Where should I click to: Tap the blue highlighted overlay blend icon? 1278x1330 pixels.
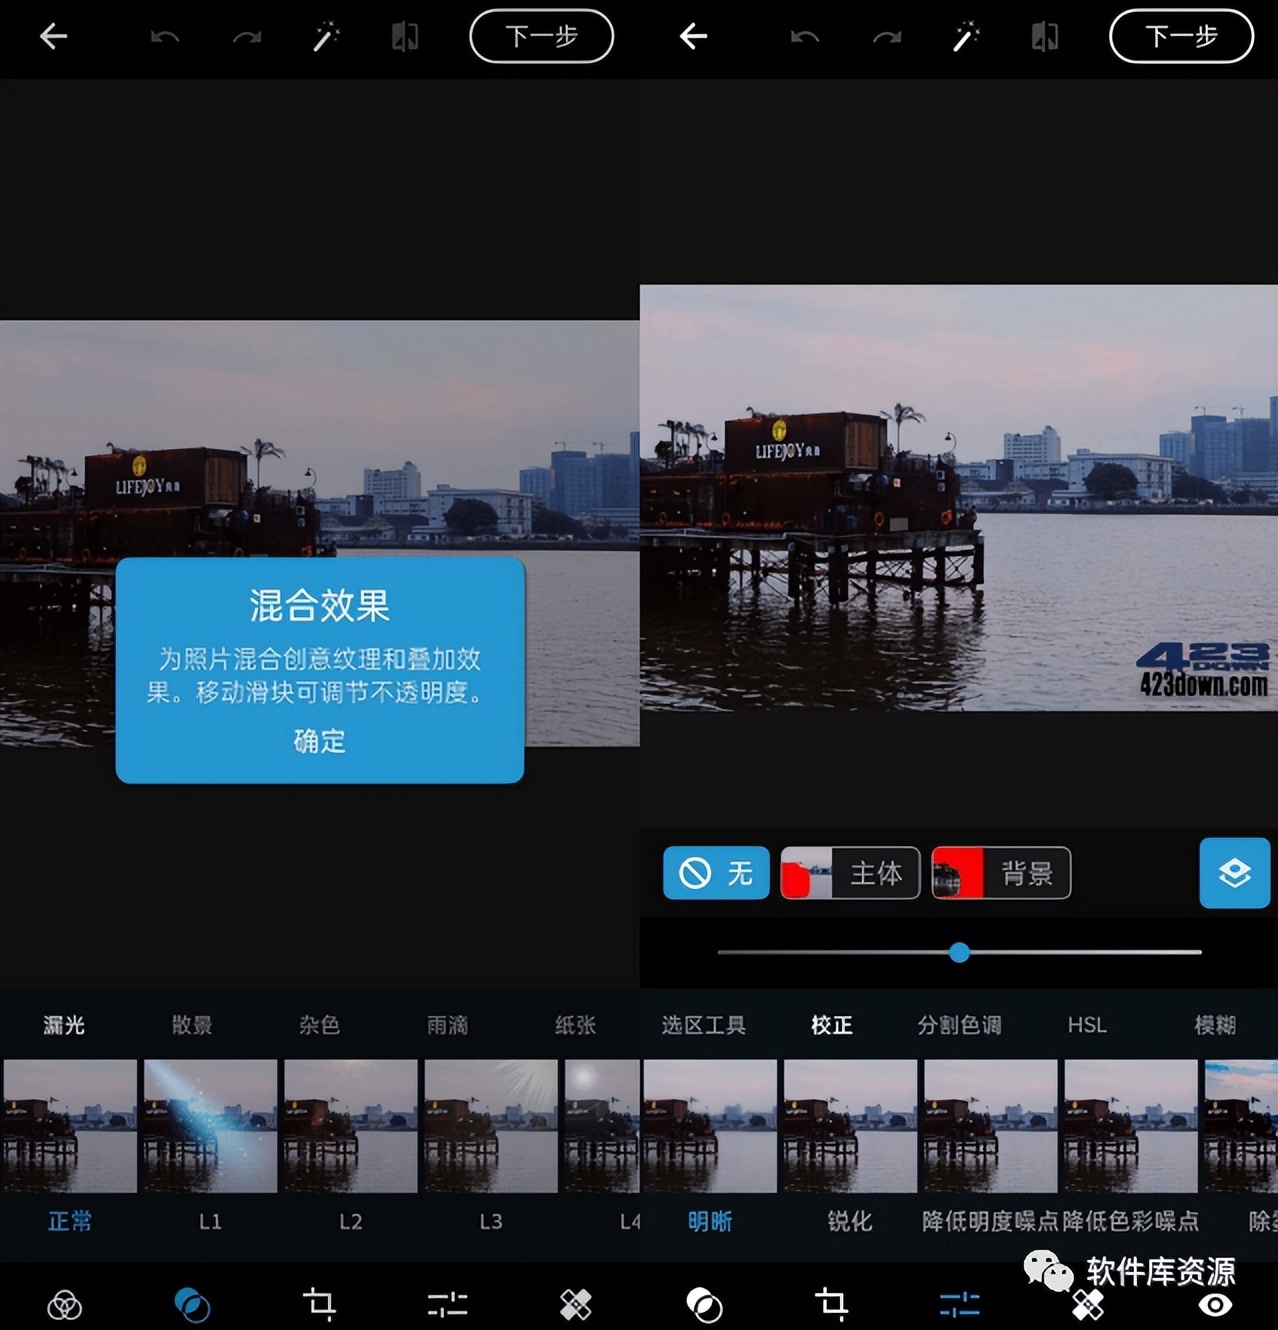[x=192, y=1304]
